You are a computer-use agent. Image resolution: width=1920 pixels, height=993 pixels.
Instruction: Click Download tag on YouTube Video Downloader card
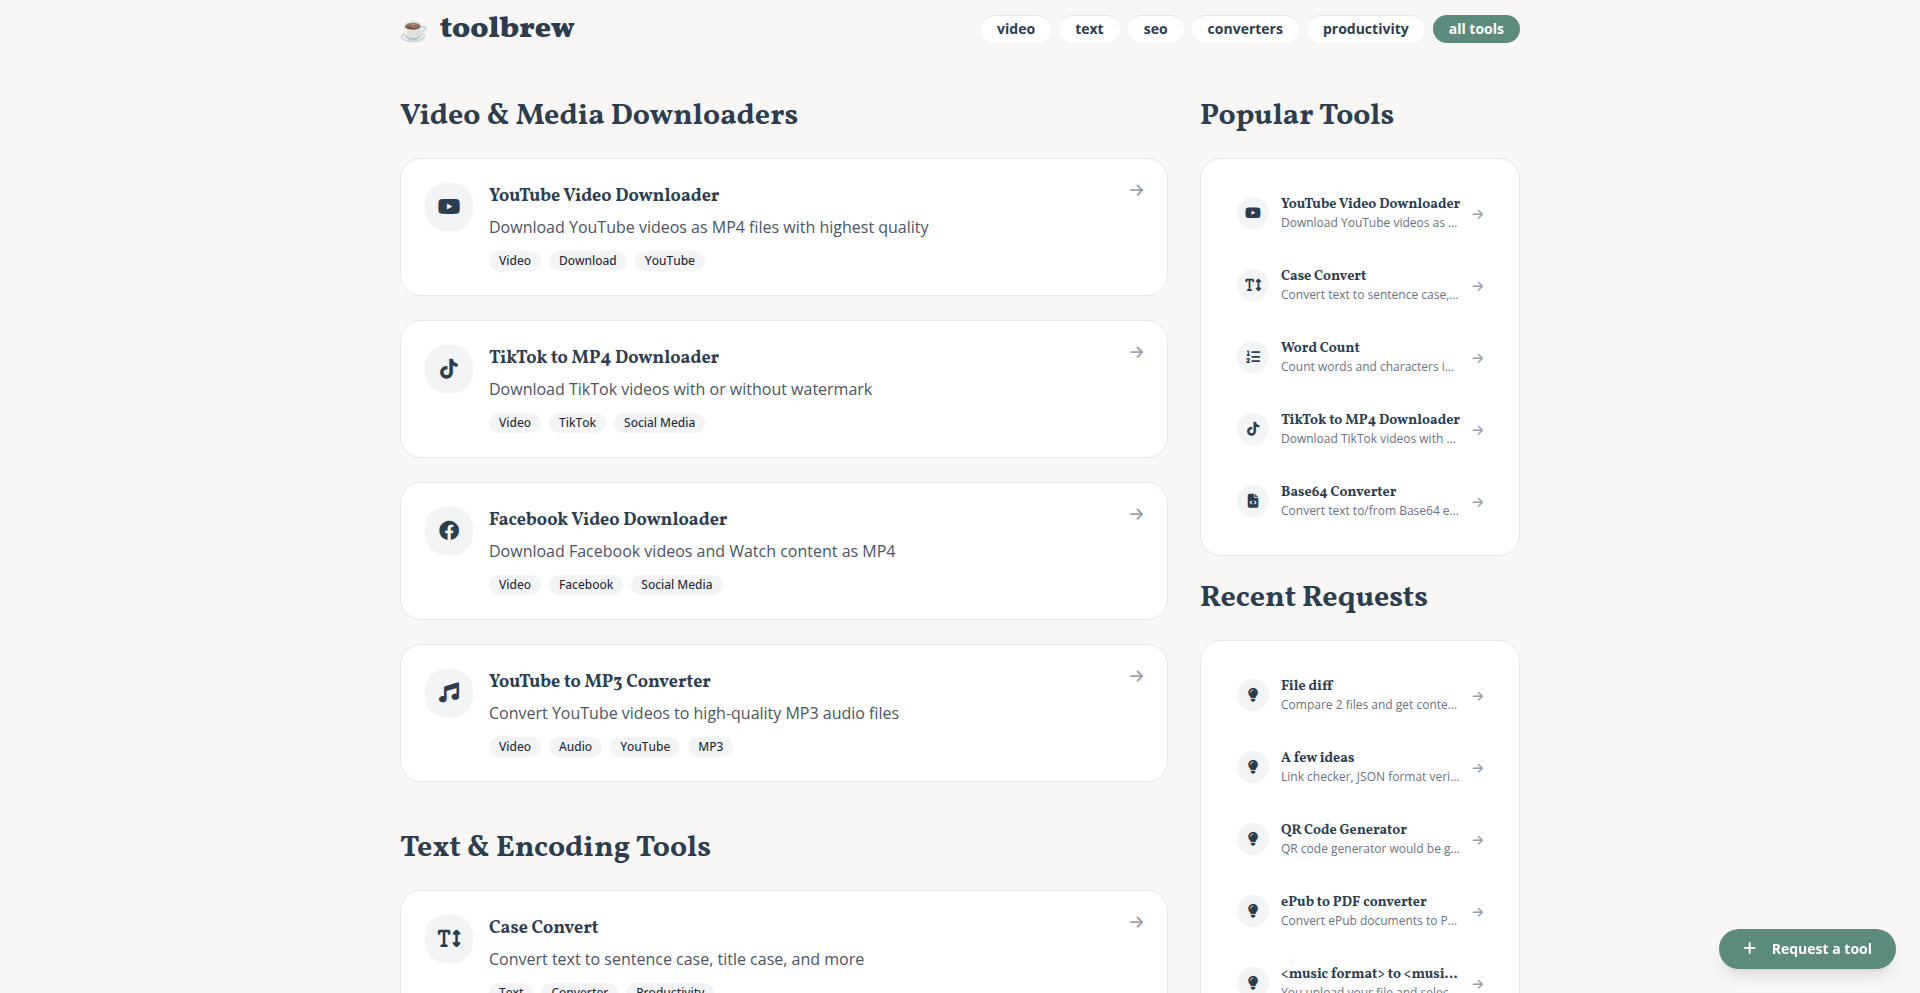[588, 261]
